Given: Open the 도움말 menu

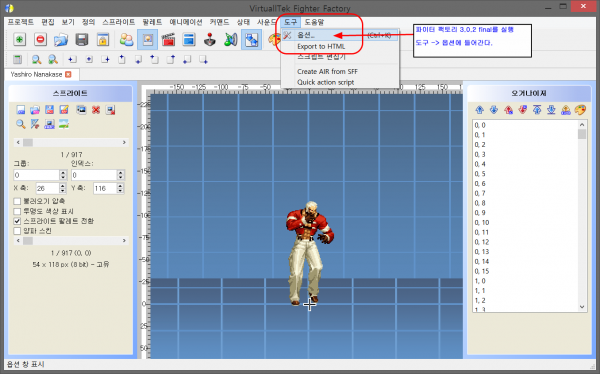Looking at the screenshot, I should (314, 22).
